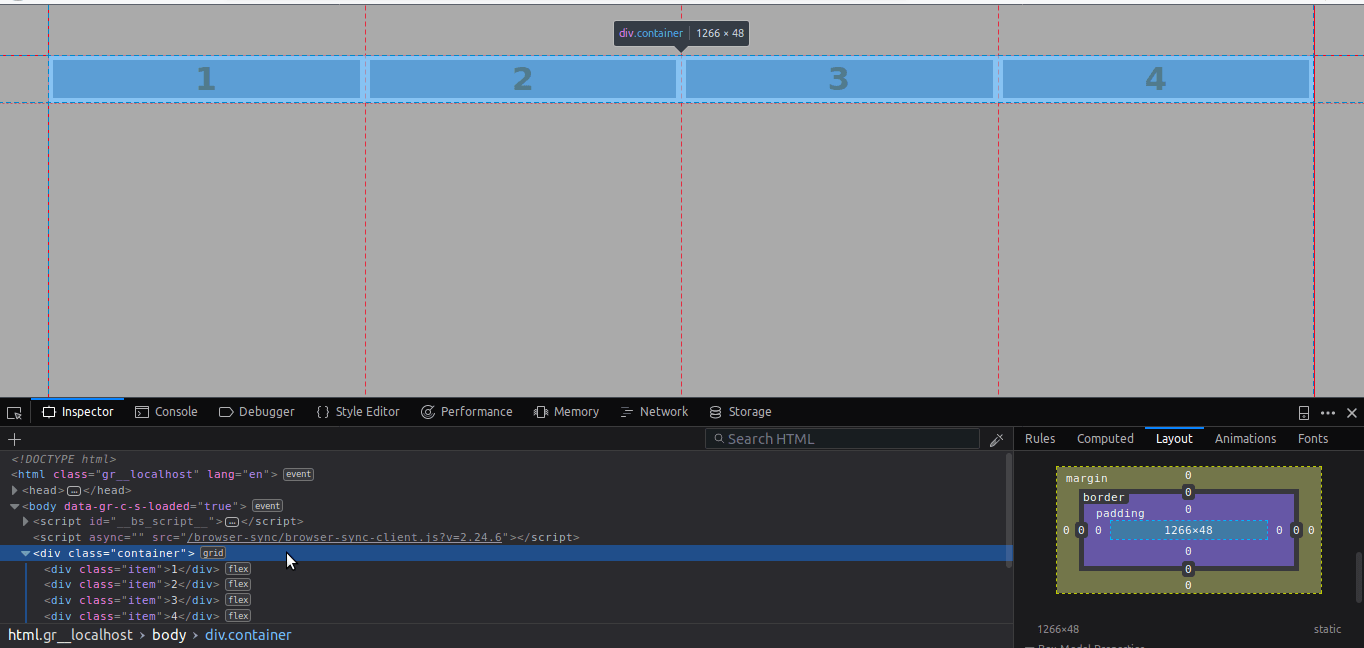This screenshot has width=1364, height=648.
Task: Select the div item 3 row
Action: [x=506, y=600]
